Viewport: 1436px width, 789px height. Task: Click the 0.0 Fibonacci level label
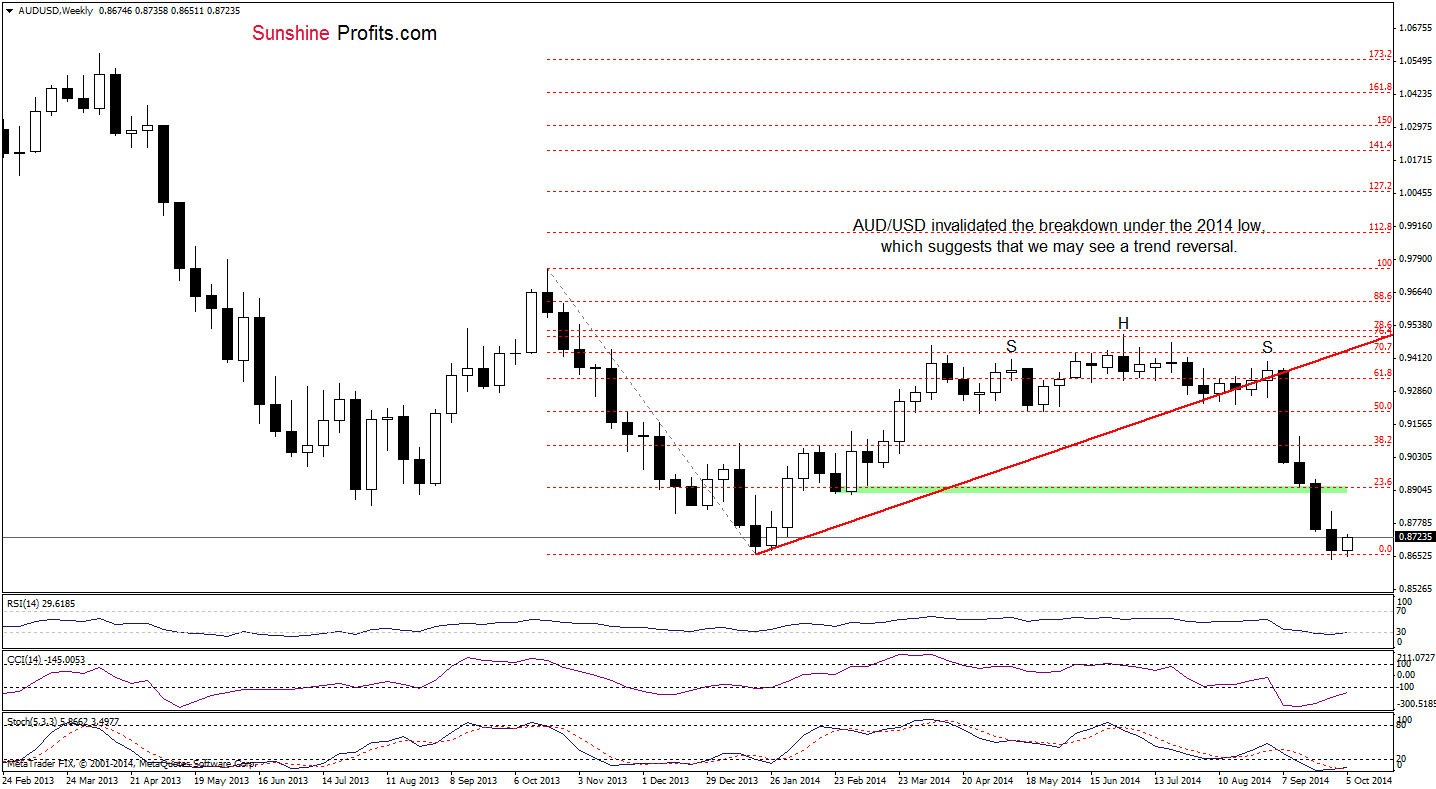coord(1386,549)
